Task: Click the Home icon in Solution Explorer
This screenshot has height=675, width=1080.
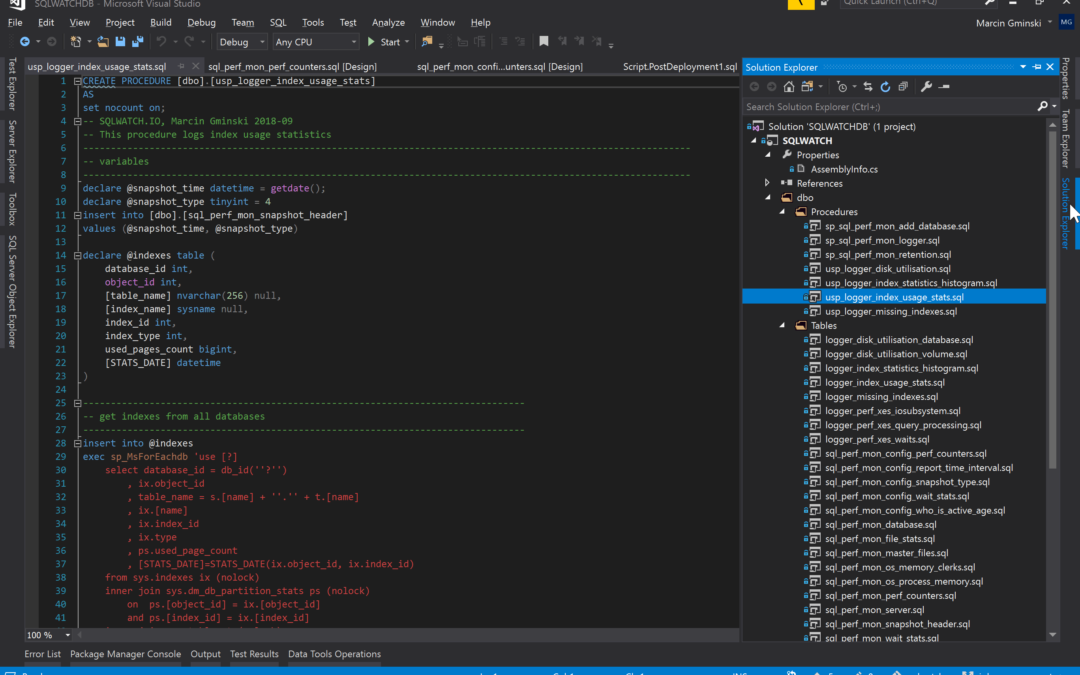Action: pyautogui.click(x=789, y=87)
